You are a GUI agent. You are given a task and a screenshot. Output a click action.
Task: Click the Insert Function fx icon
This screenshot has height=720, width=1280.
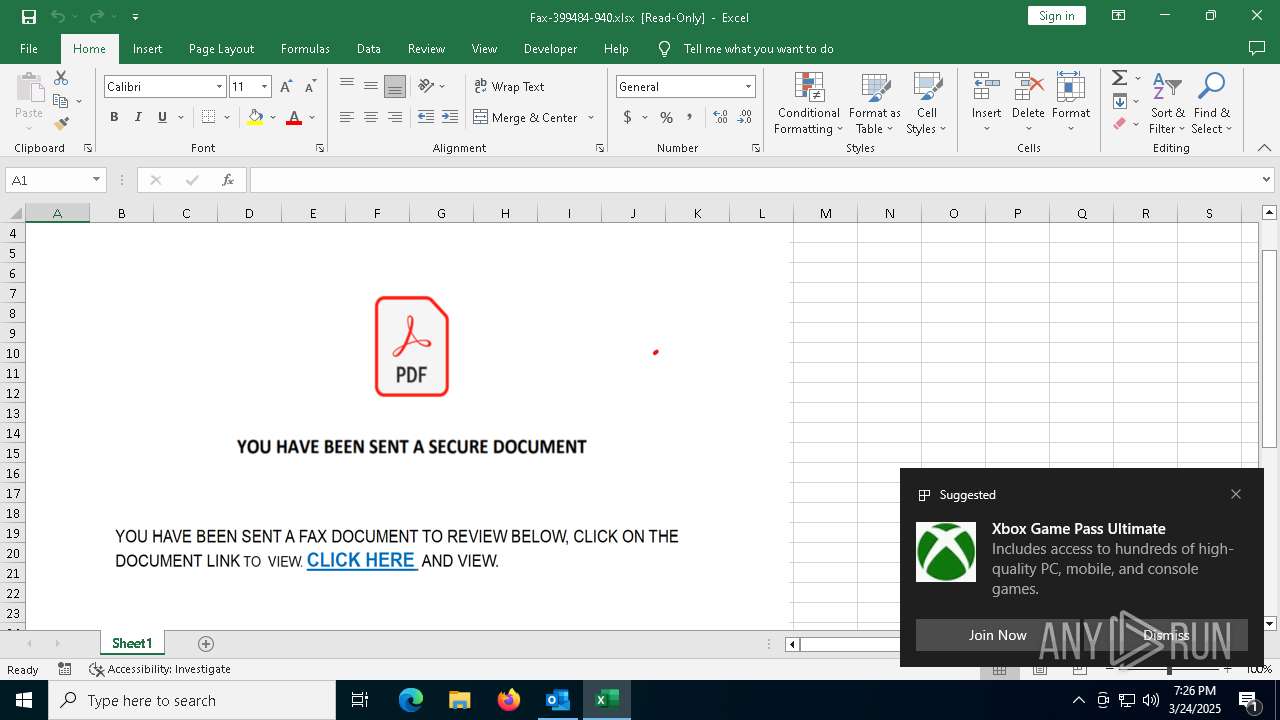(228, 180)
